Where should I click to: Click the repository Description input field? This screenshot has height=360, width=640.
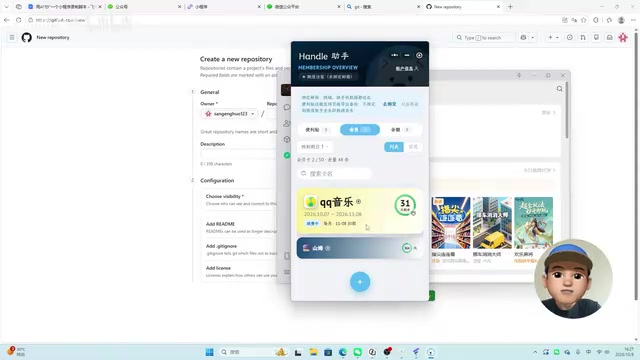(239, 154)
